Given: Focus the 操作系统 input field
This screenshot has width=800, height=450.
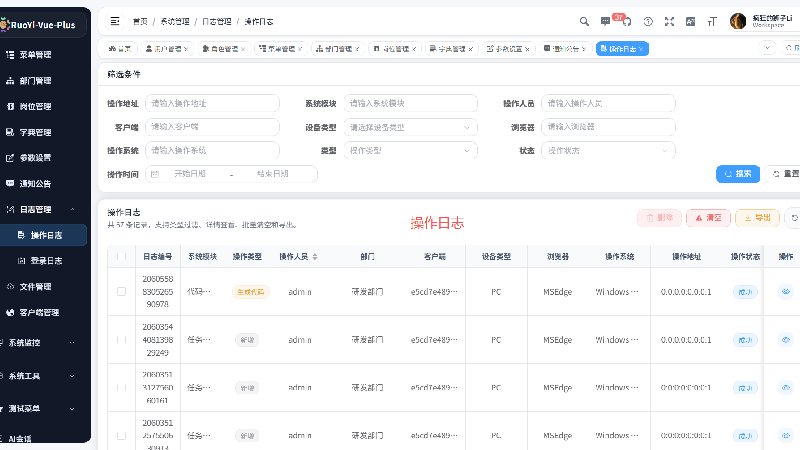Looking at the screenshot, I should [x=212, y=151].
